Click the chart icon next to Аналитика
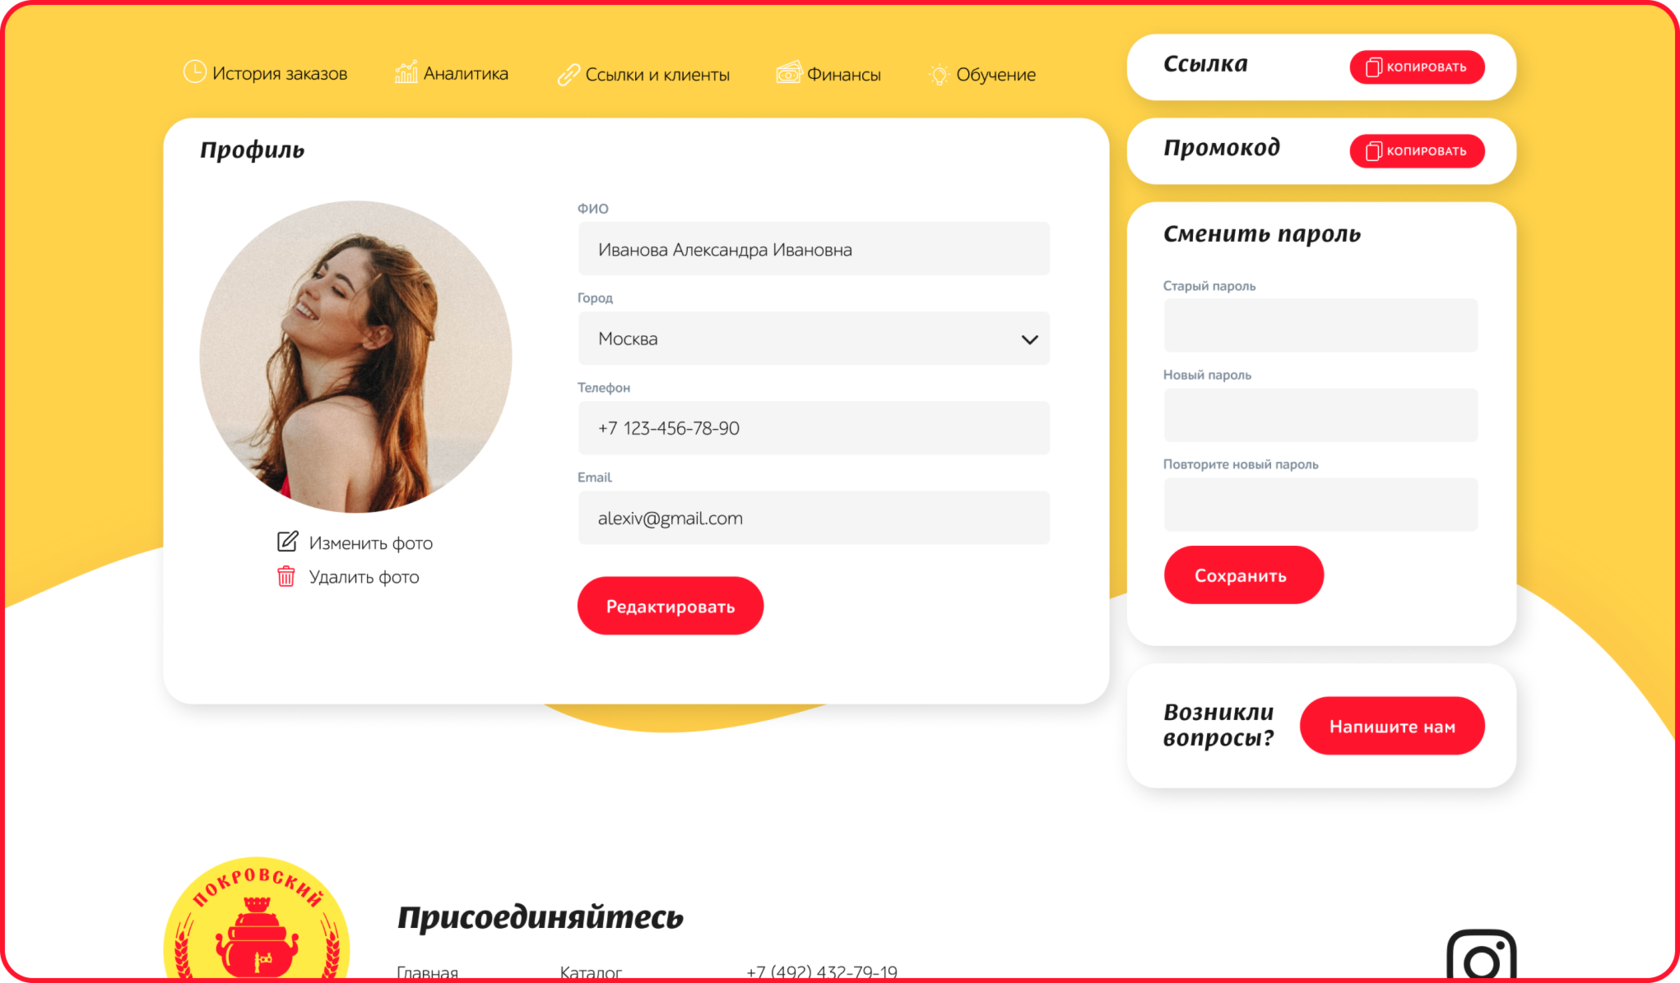Viewport: 1680px width, 983px height. [406, 72]
